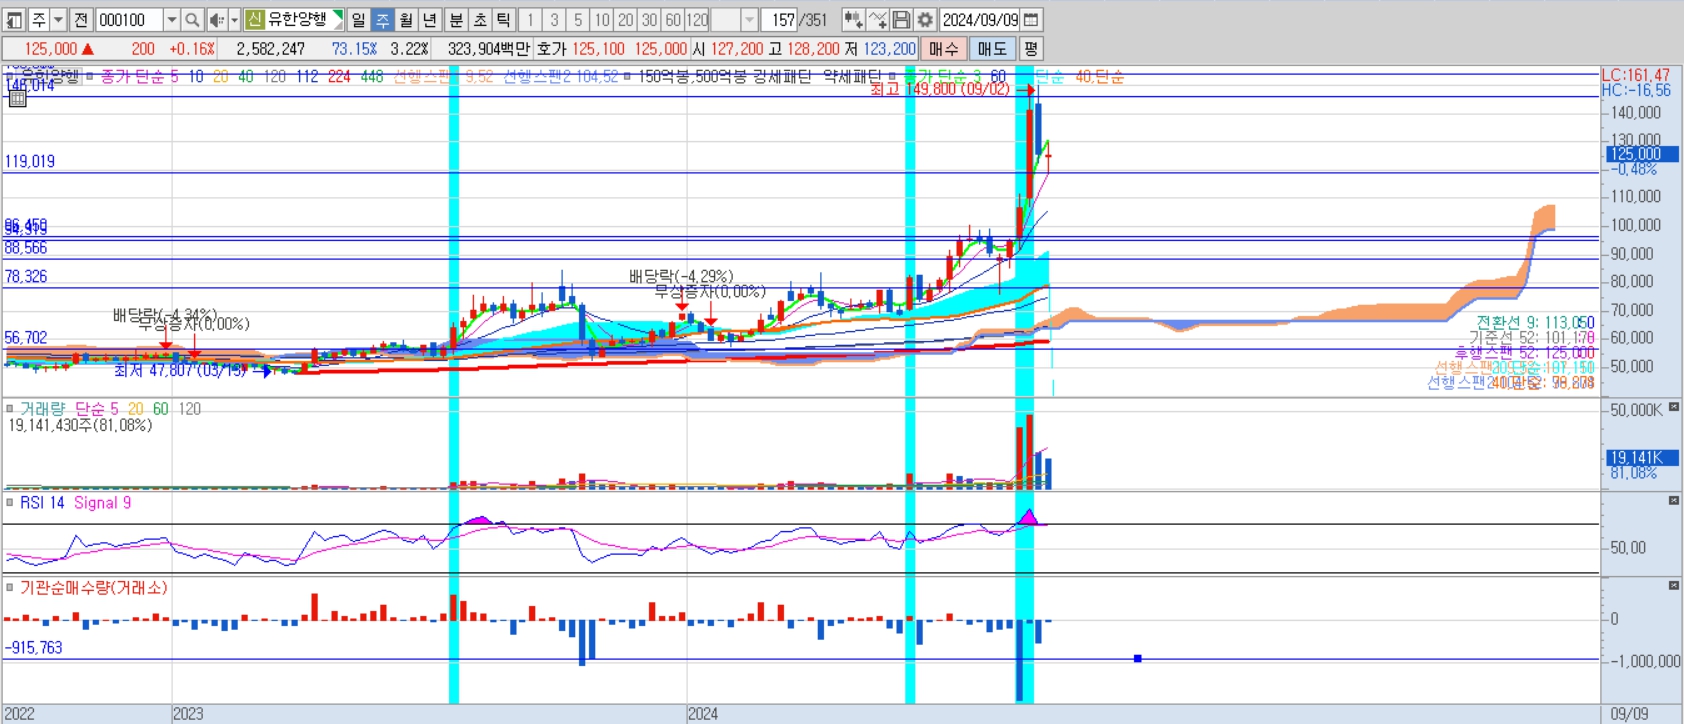This screenshot has height=724, width=1684.
Task: Click the 최고 149,800 (09/02) high label
Action: tap(940, 89)
